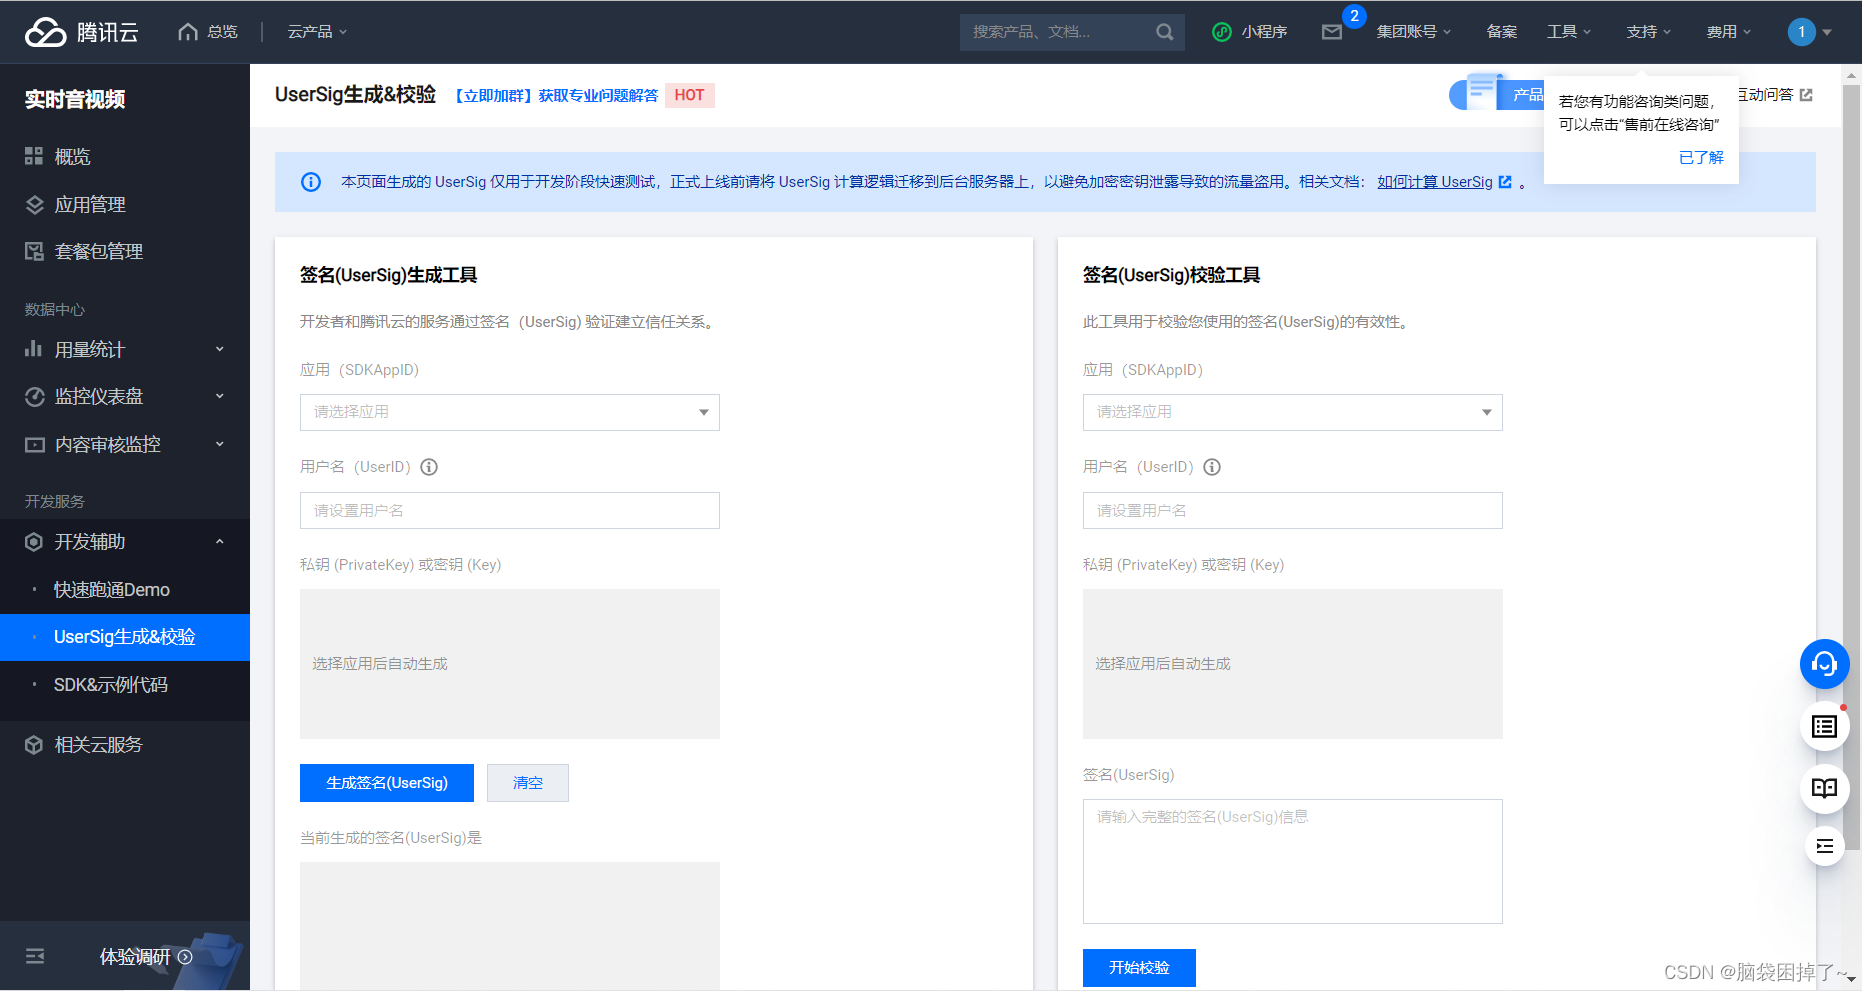Click UserID info icon in generation tool
Screen dimensions: 1862x991
coord(429,467)
